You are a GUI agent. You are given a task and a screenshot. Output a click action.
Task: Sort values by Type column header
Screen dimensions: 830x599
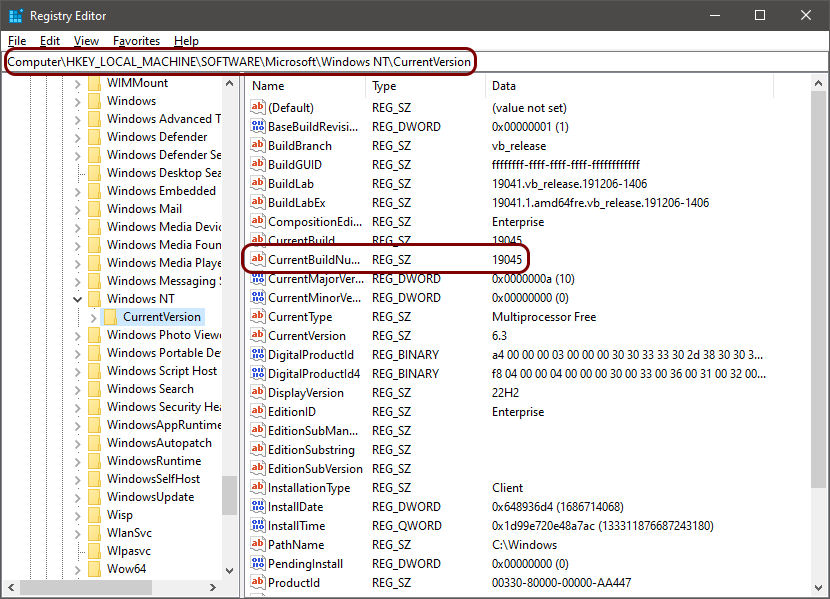(425, 86)
